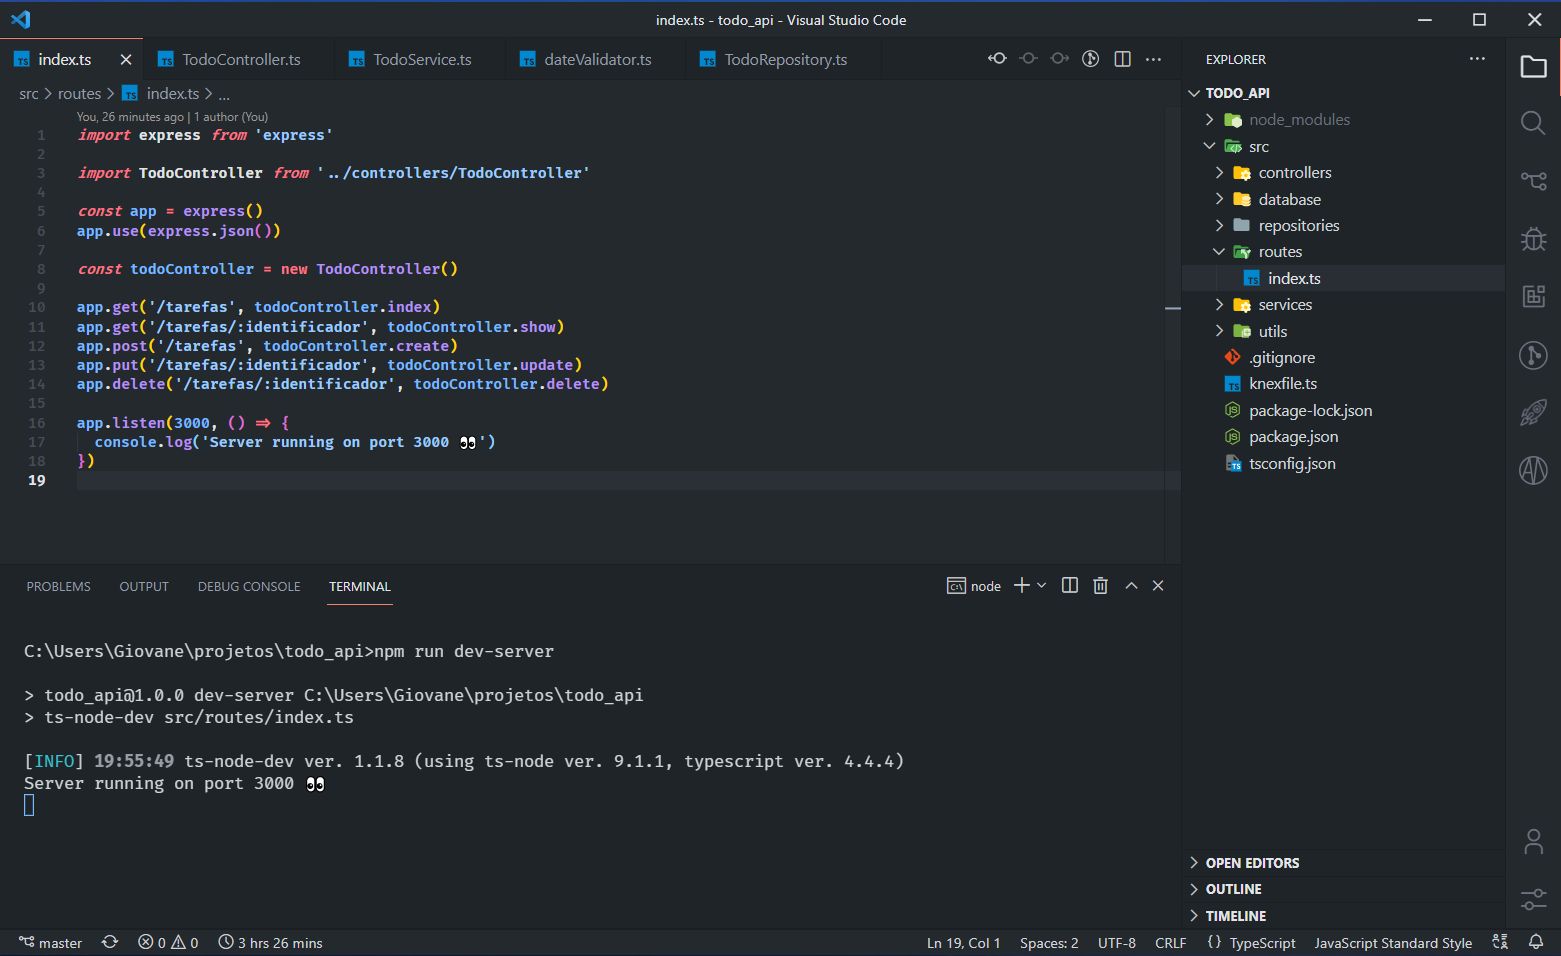The image size is (1561, 956).
Task: Open the terminal profile dropdown chevron
Action: click(1041, 585)
